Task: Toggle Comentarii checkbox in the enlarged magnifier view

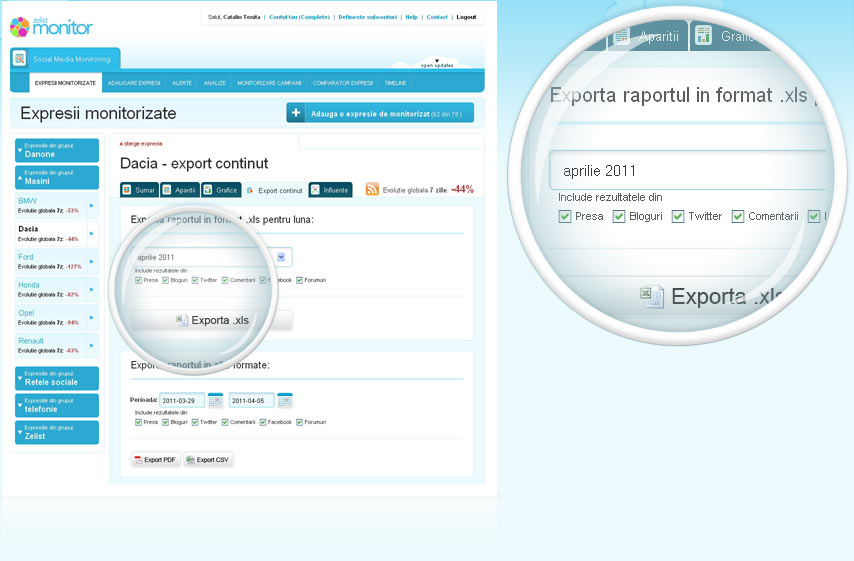Action: pyautogui.click(x=738, y=217)
